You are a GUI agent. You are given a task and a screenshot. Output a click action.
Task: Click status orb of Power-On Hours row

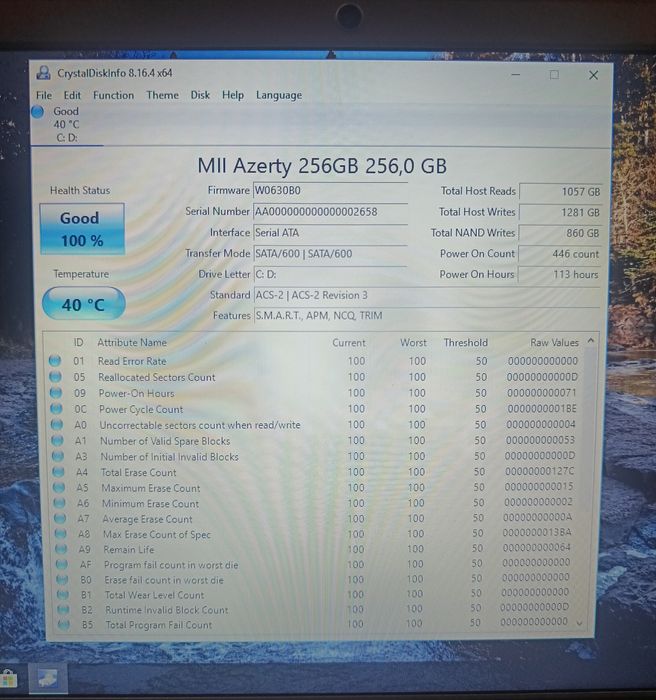point(56,393)
